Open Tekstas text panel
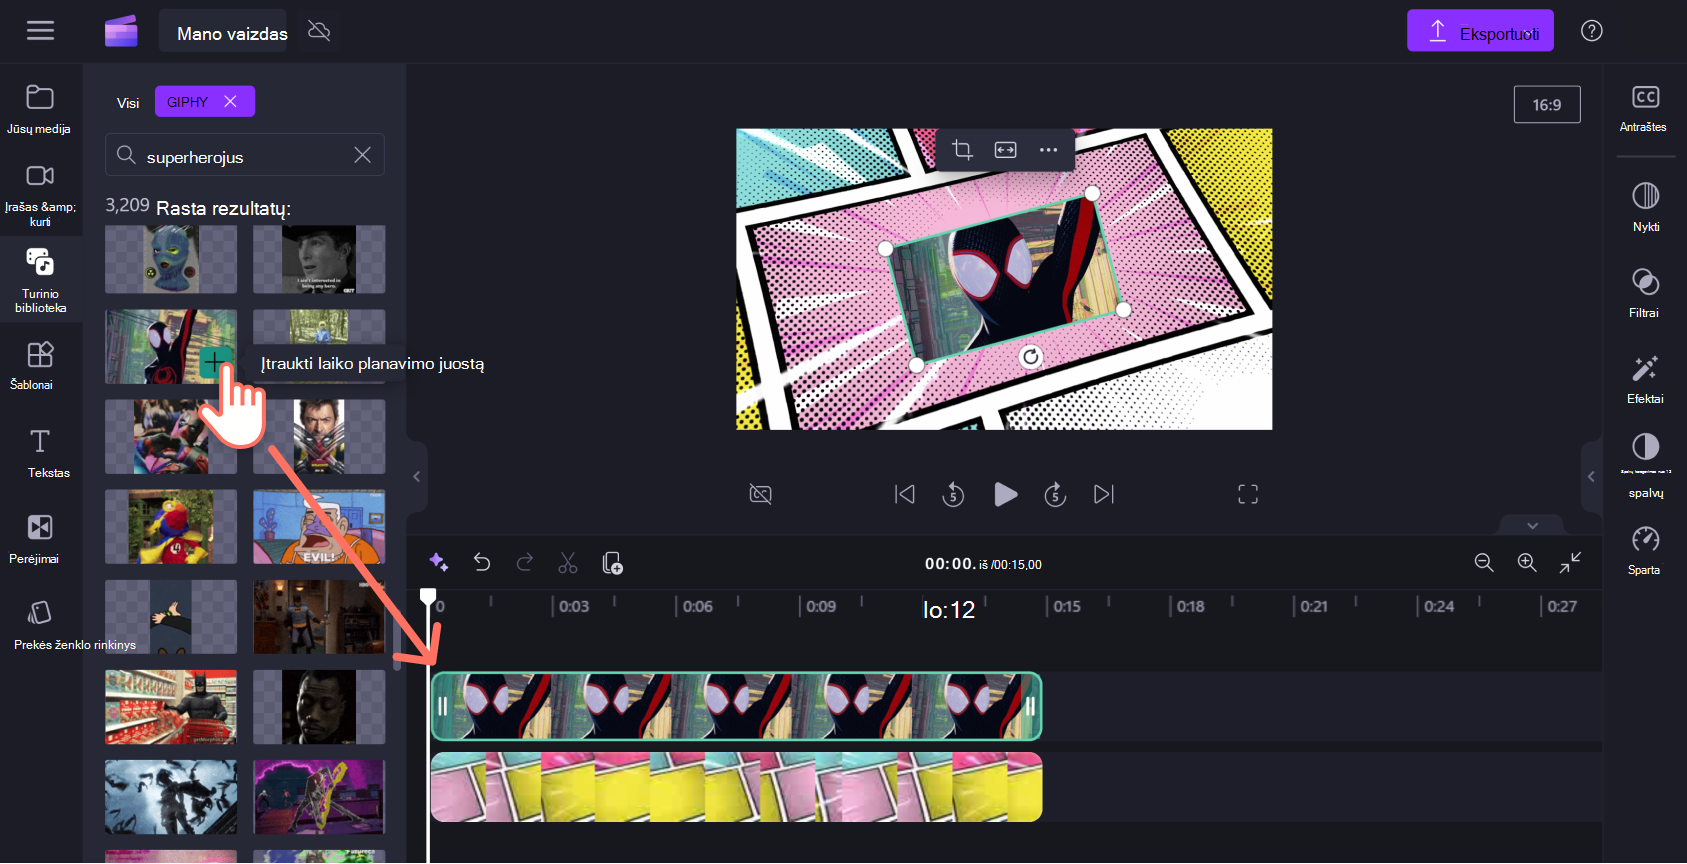Viewport: 1687px width, 864px height. pyautogui.click(x=40, y=452)
